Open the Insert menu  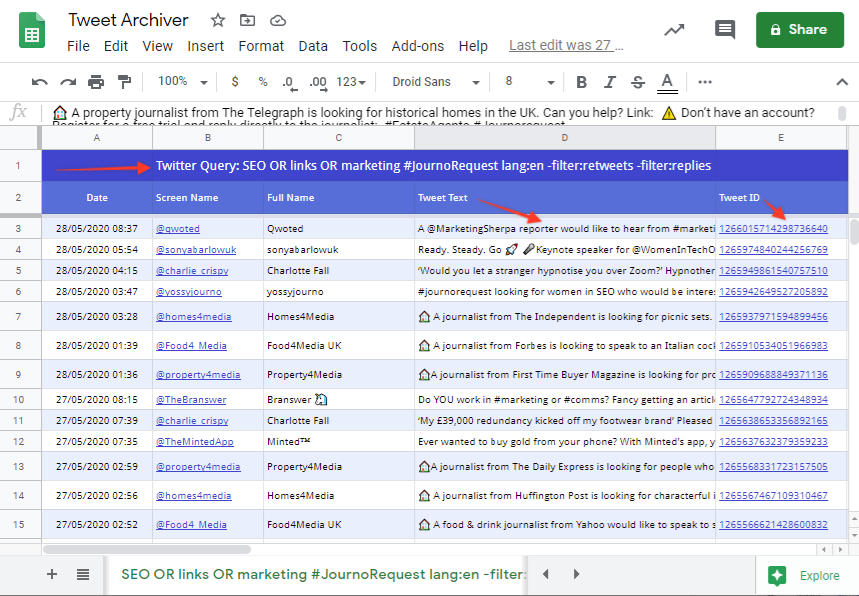click(205, 46)
